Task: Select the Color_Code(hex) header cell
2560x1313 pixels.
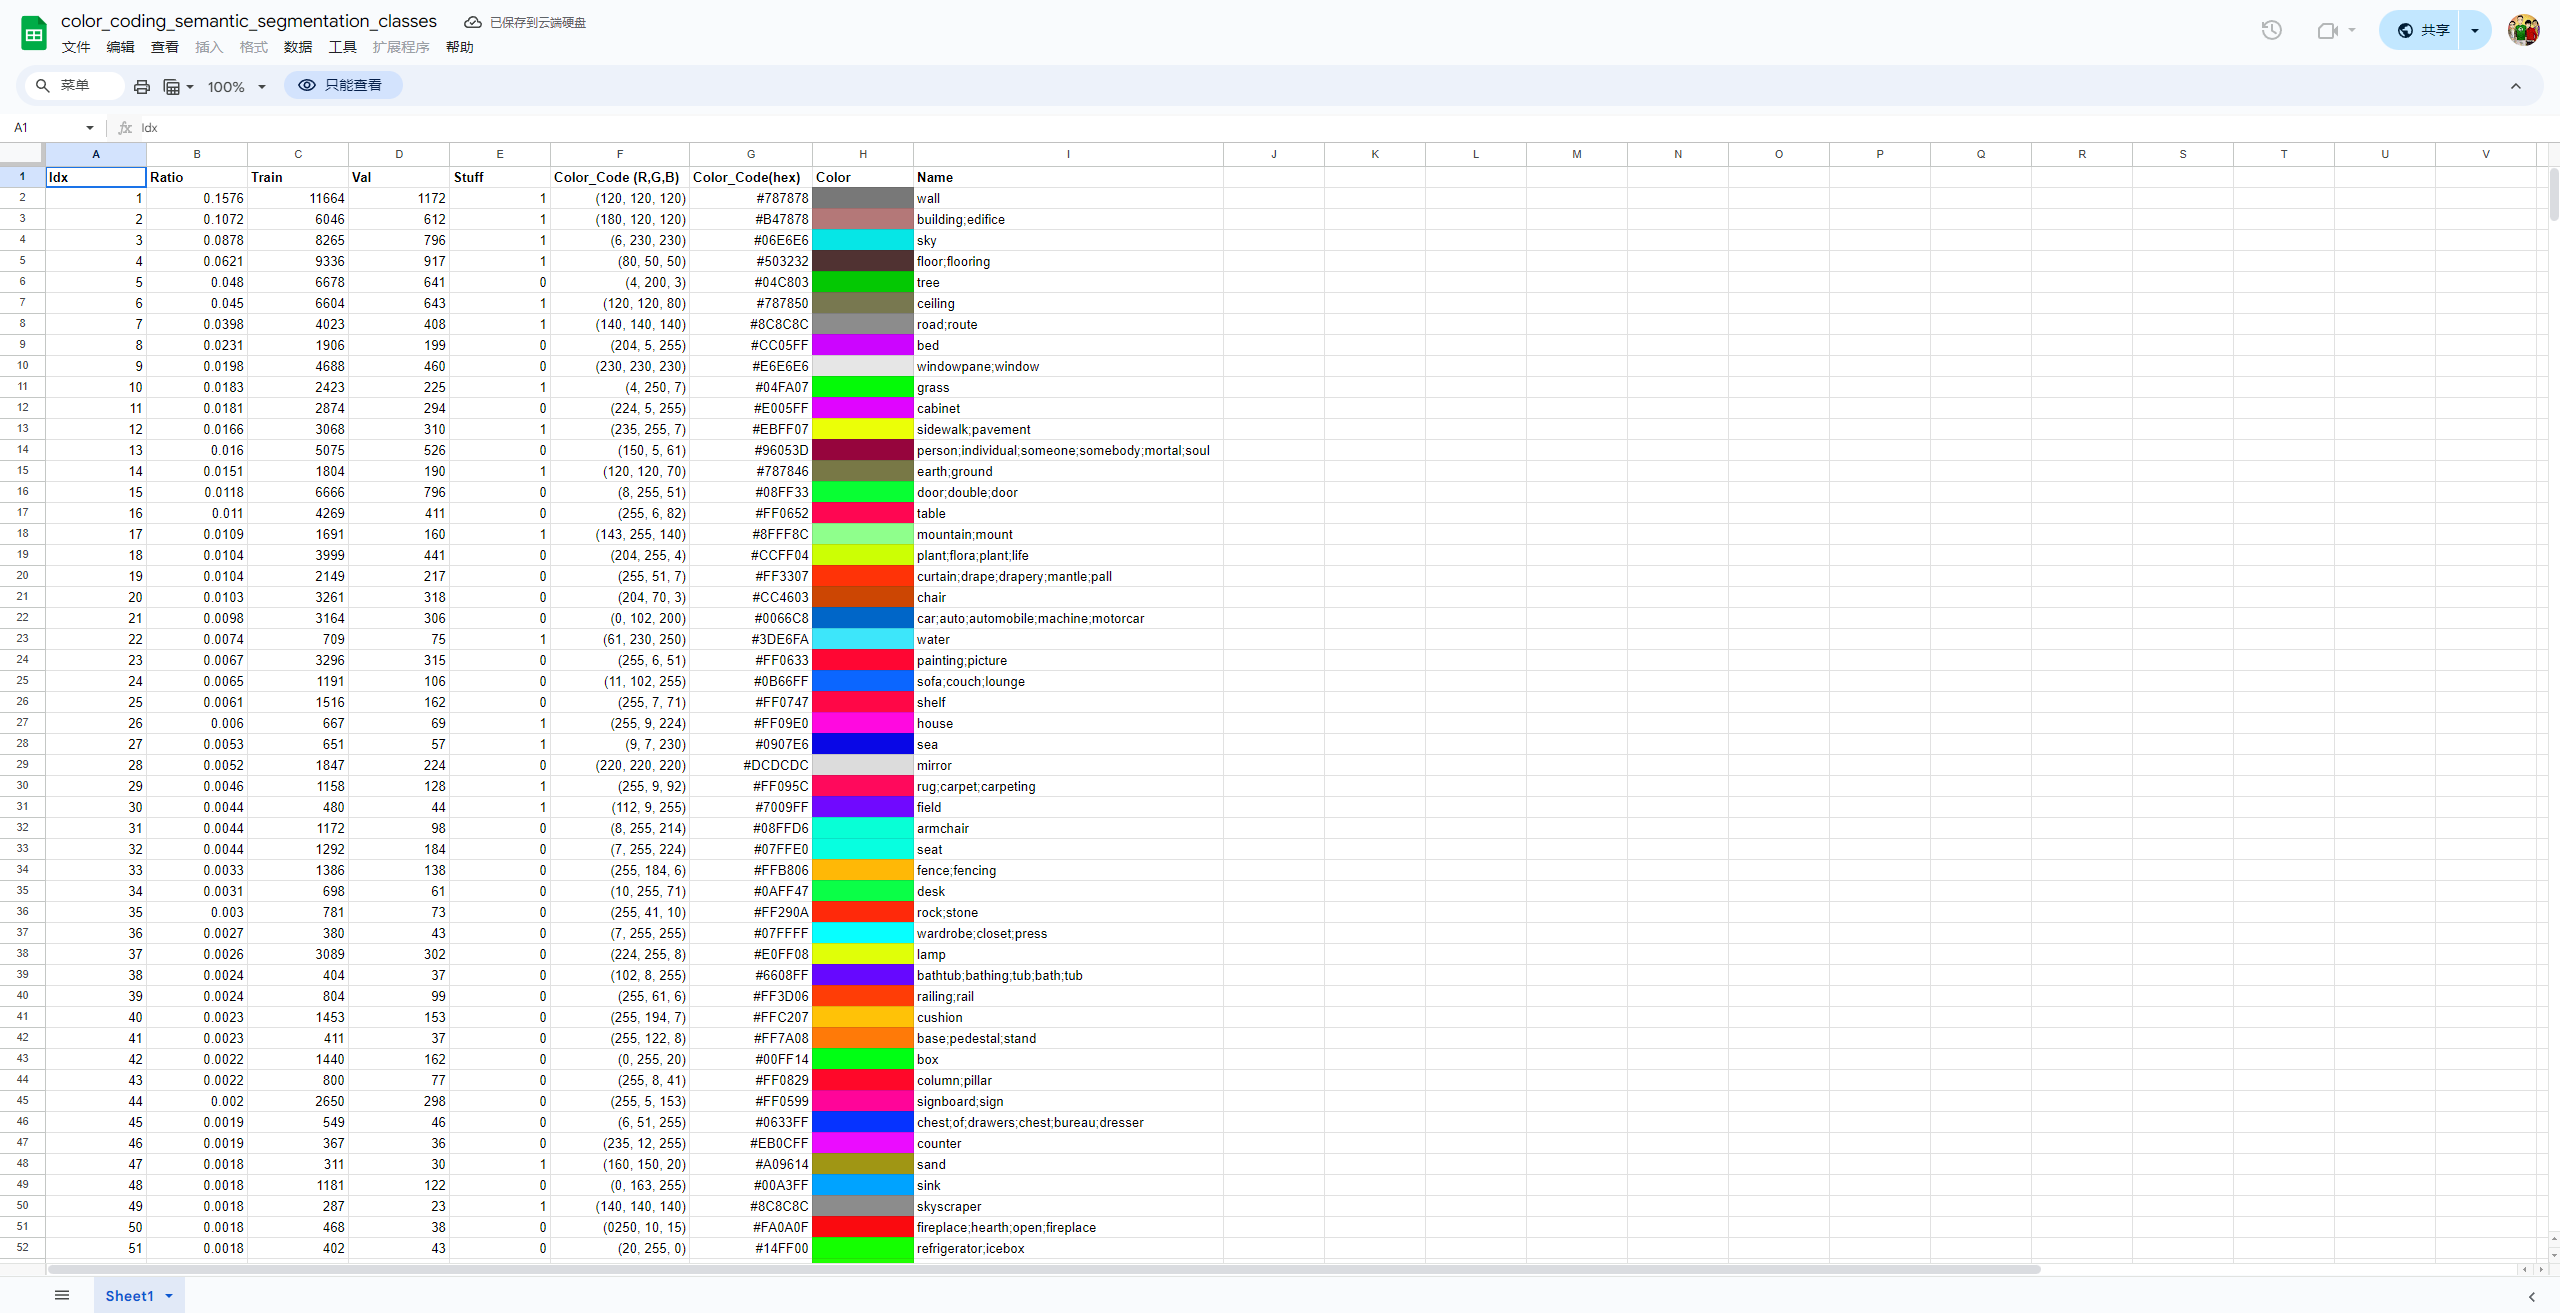Action: [x=751, y=177]
